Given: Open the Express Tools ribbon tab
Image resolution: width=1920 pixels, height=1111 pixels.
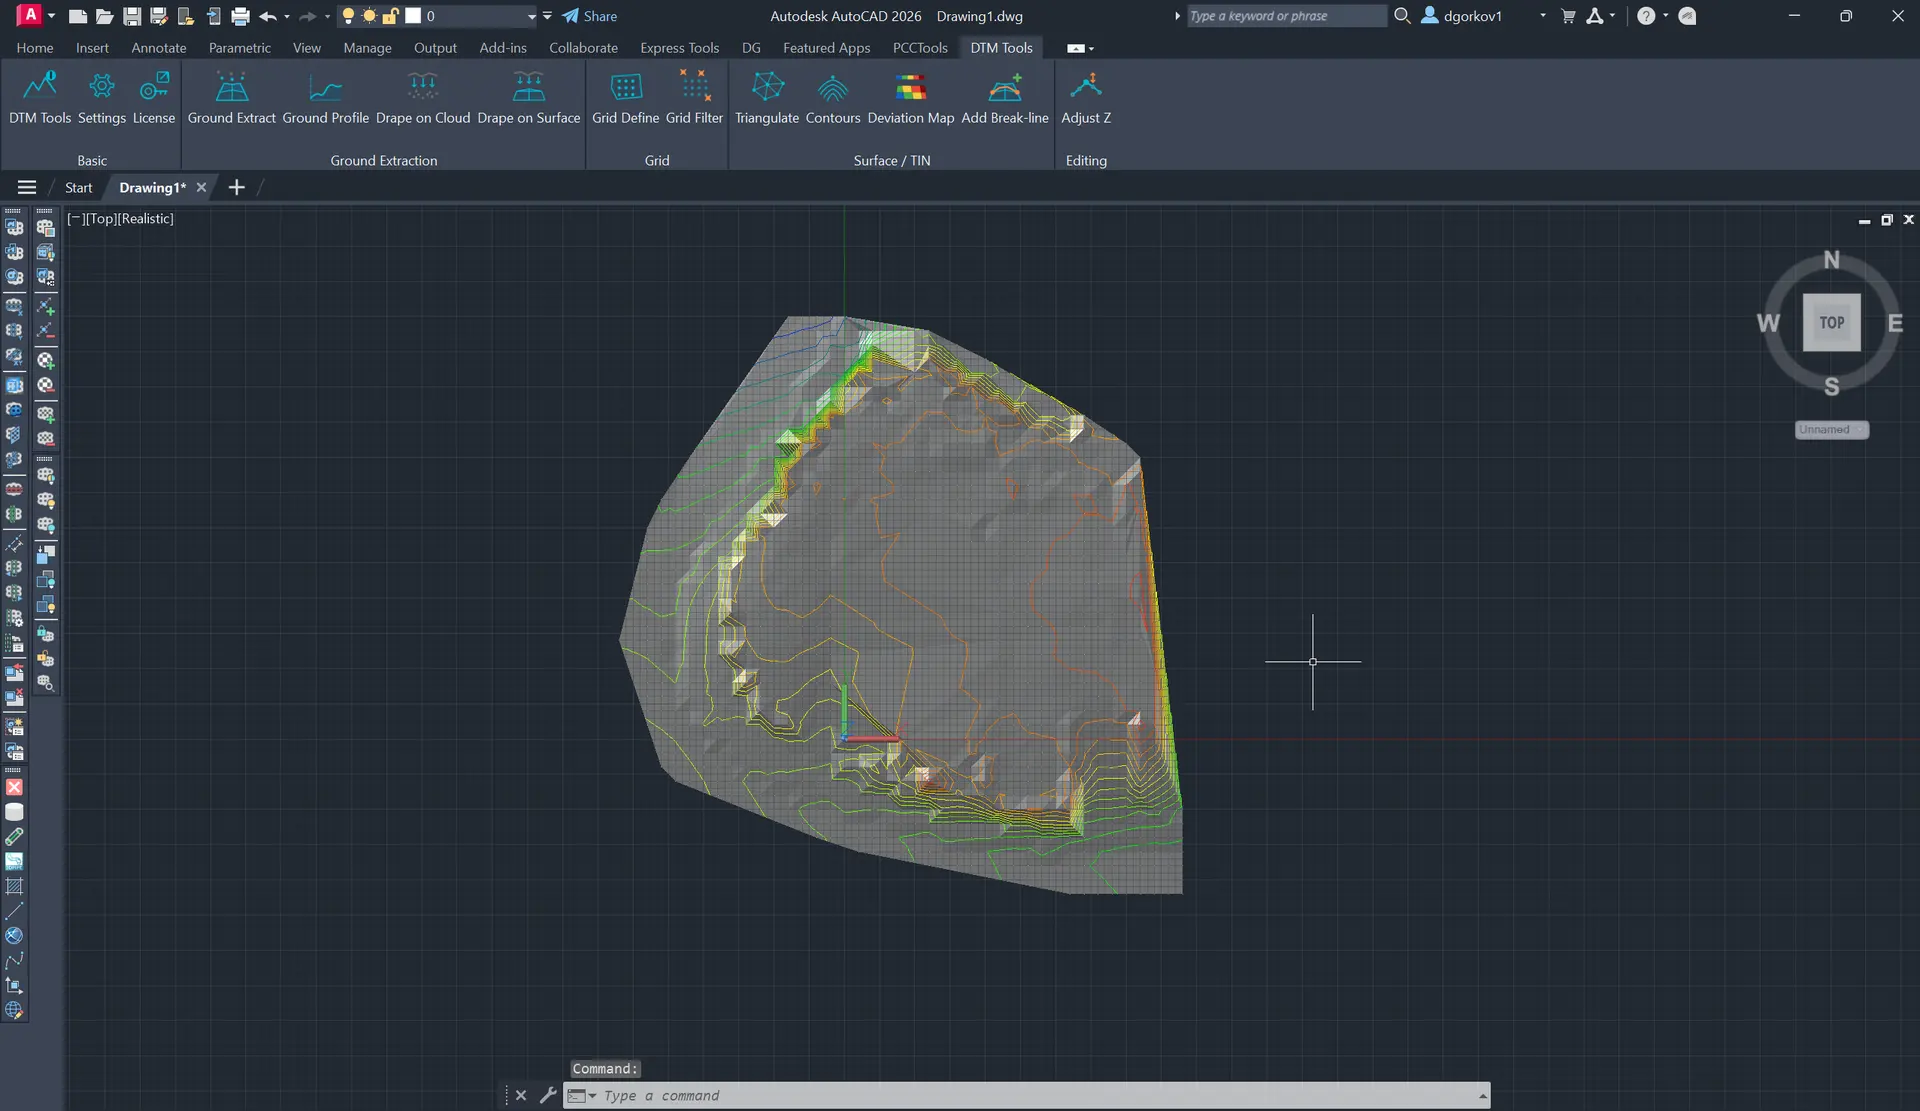Looking at the screenshot, I should click(680, 48).
